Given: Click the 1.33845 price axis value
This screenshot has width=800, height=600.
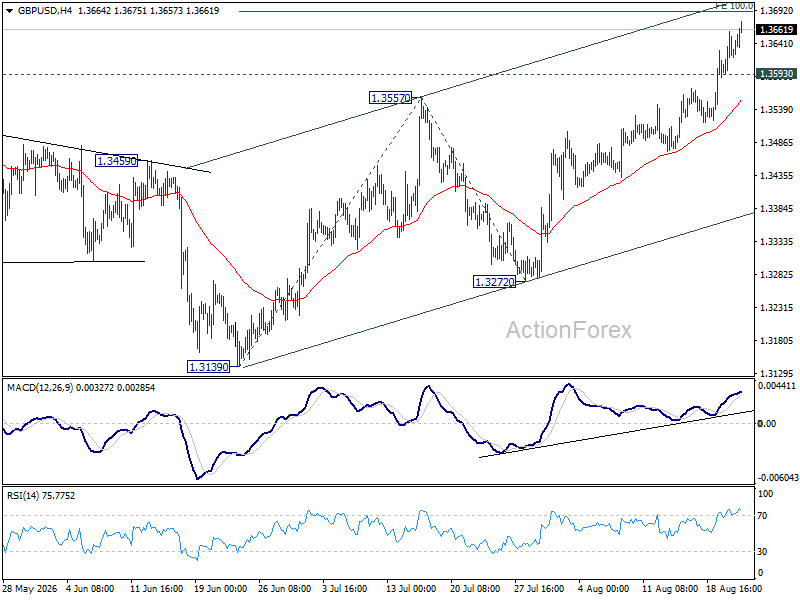Looking at the screenshot, I should click(777, 209).
